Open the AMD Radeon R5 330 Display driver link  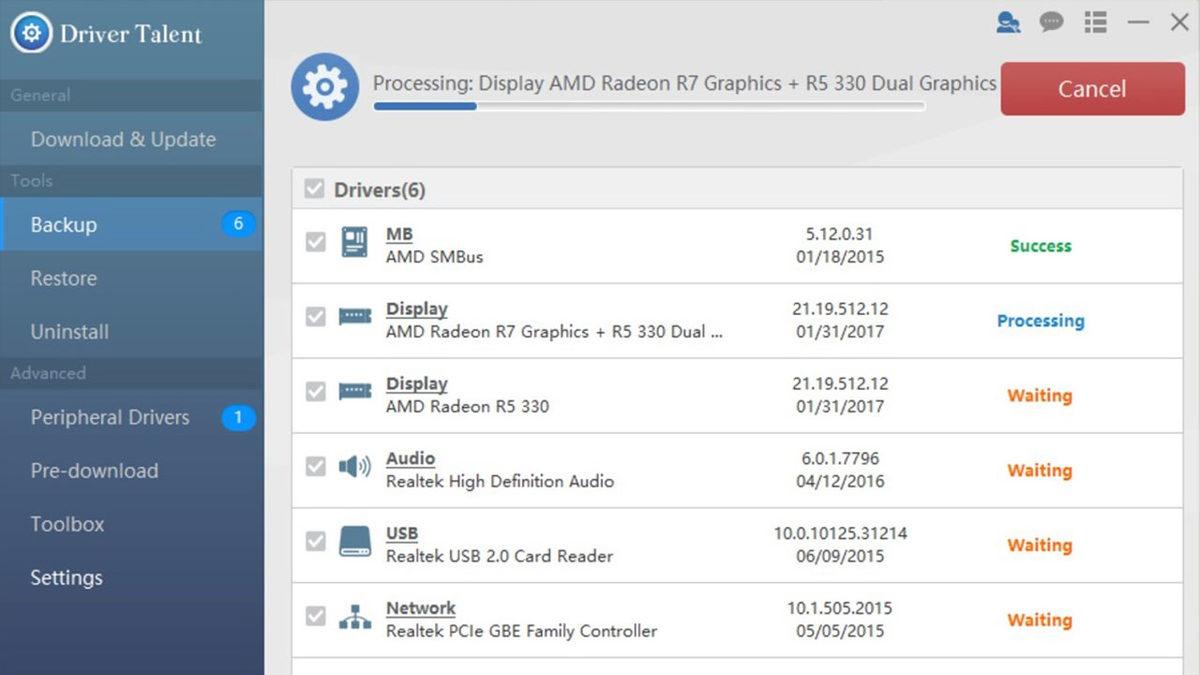pyautogui.click(x=417, y=383)
